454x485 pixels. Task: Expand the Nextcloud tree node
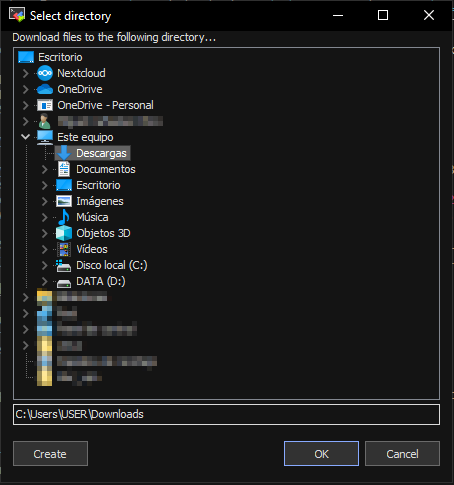25,73
